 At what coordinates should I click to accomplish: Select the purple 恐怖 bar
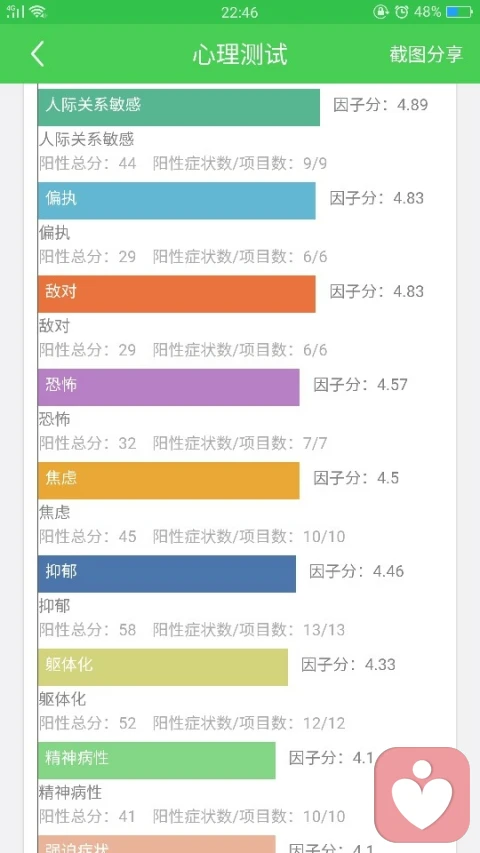pos(168,387)
